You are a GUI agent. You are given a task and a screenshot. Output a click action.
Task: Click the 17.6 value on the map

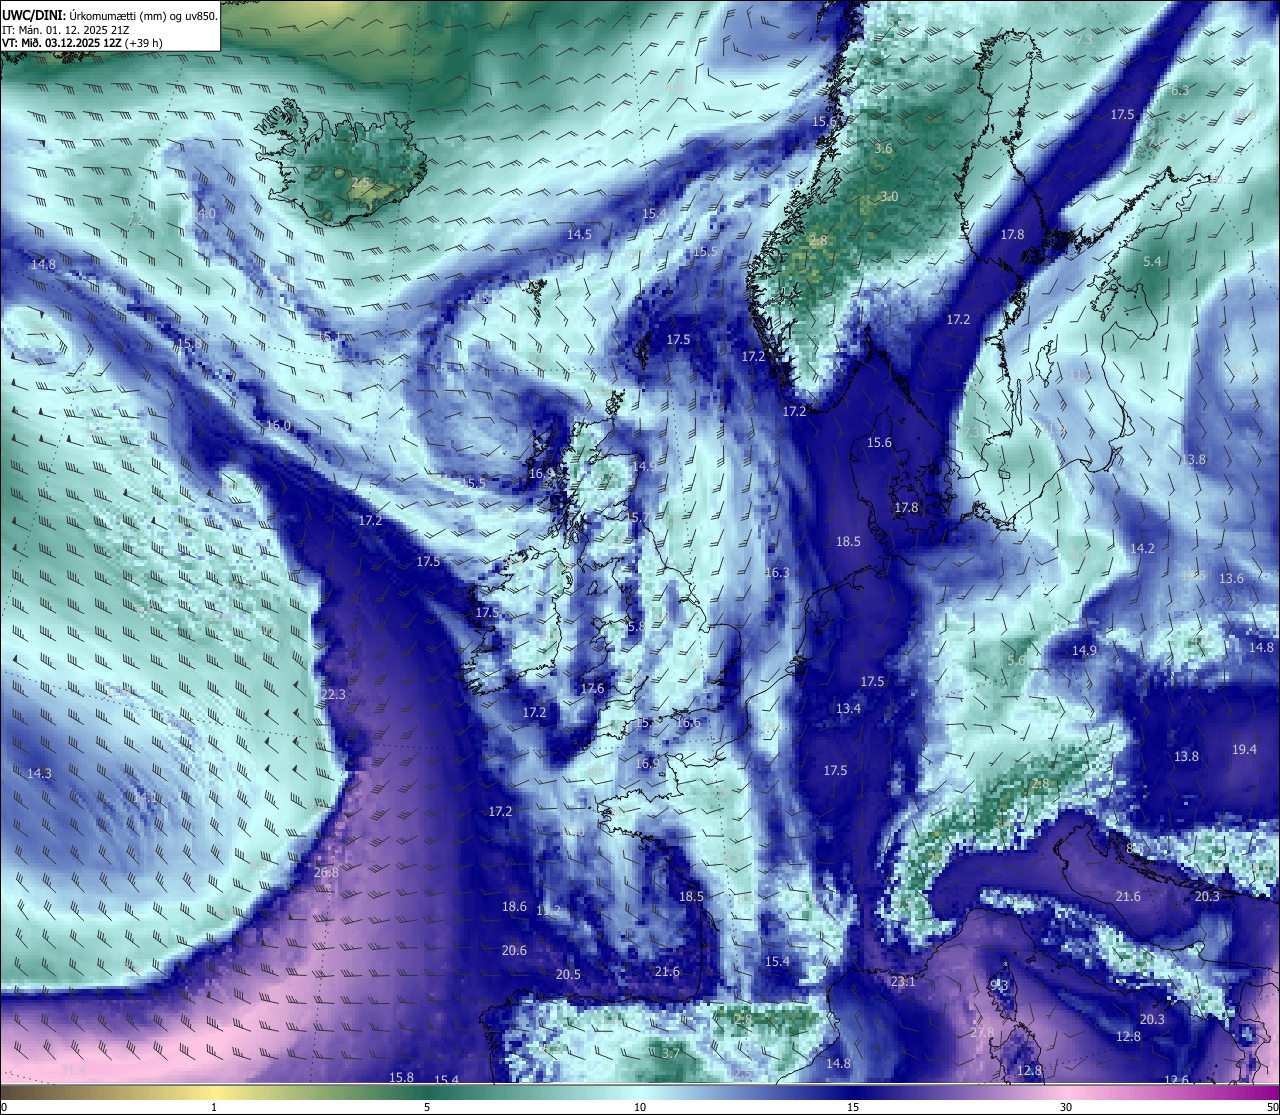pos(592,688)
